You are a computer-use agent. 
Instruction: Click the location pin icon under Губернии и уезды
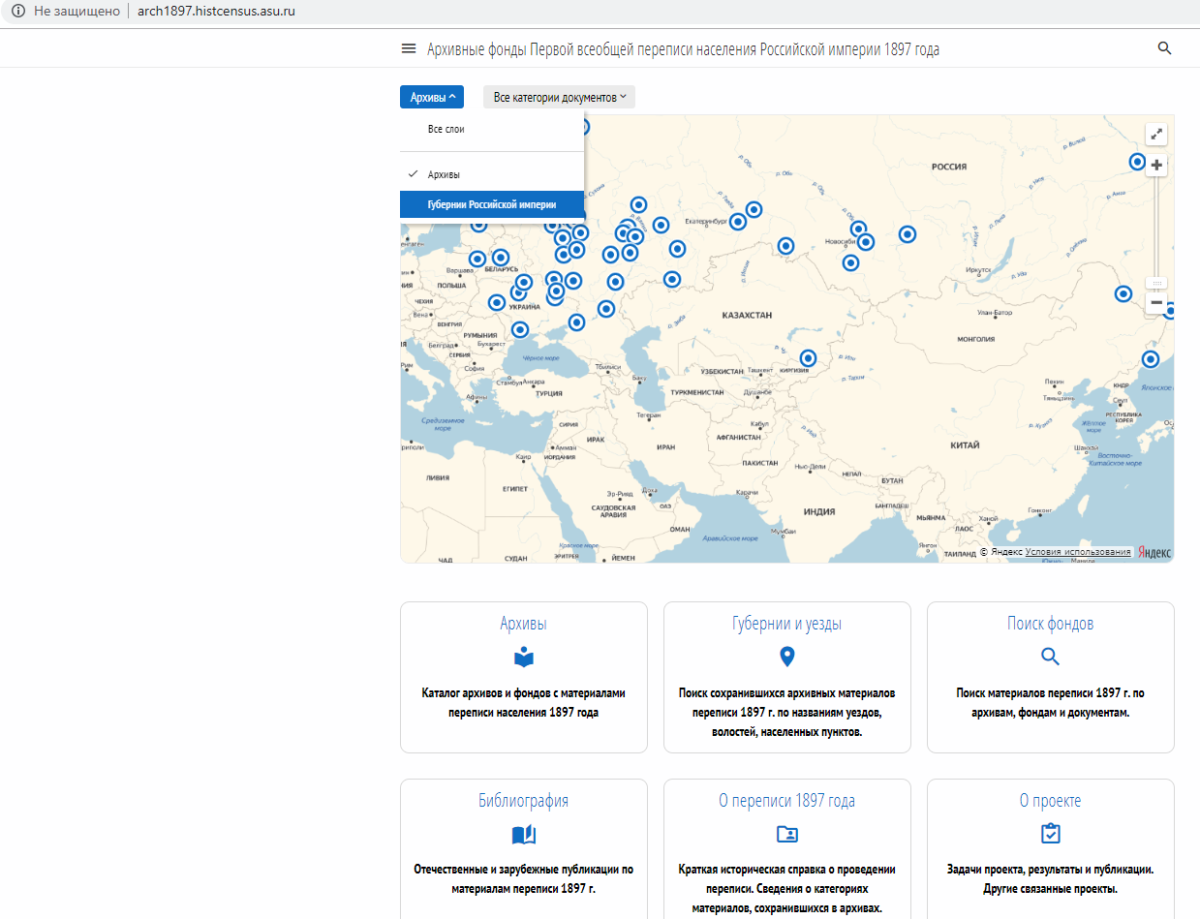point(787,657)
